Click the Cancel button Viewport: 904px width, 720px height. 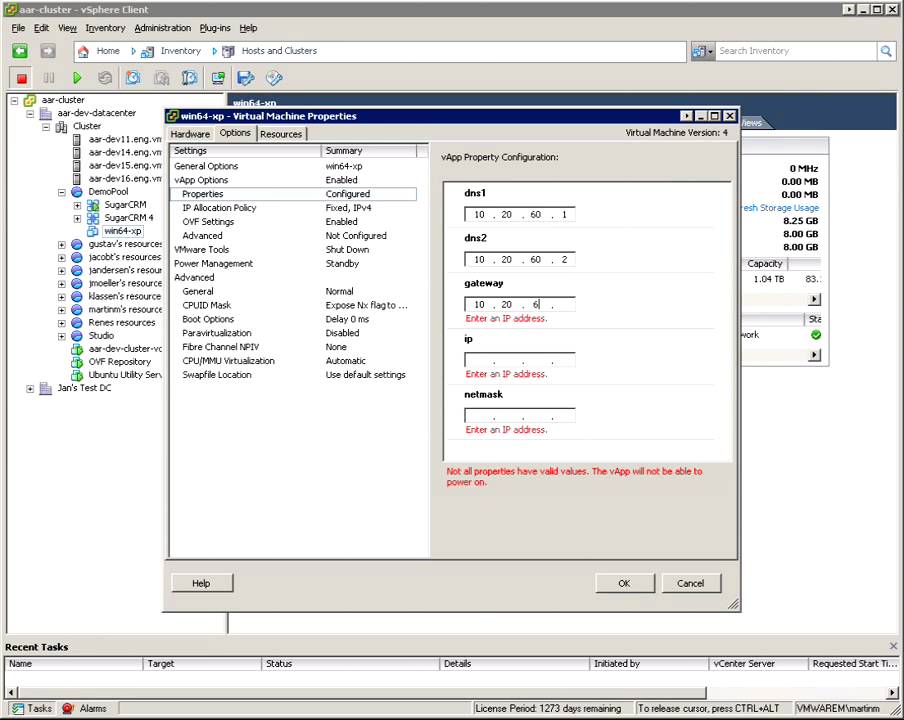691,583
